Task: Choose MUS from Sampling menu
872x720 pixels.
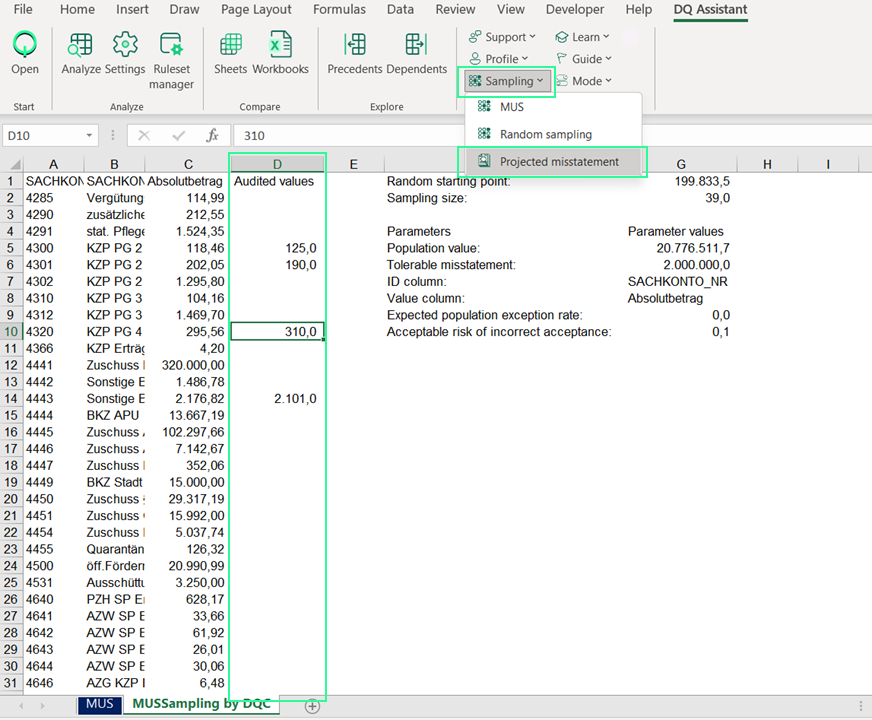Action: tap(511, 107)
